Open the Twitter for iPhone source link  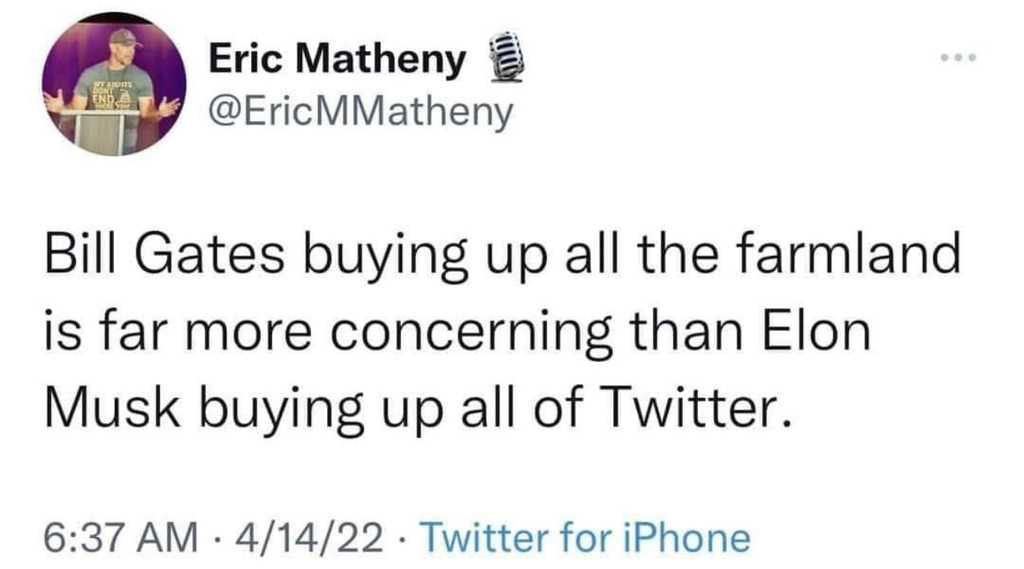tap(585, 537)
